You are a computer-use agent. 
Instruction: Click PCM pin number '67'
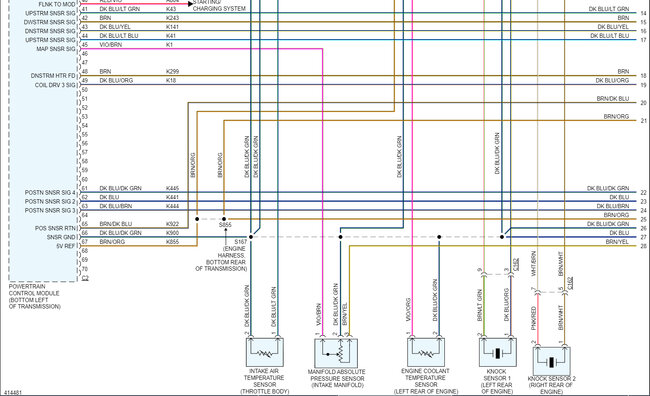pyautogui.click(x=85, y=242)
